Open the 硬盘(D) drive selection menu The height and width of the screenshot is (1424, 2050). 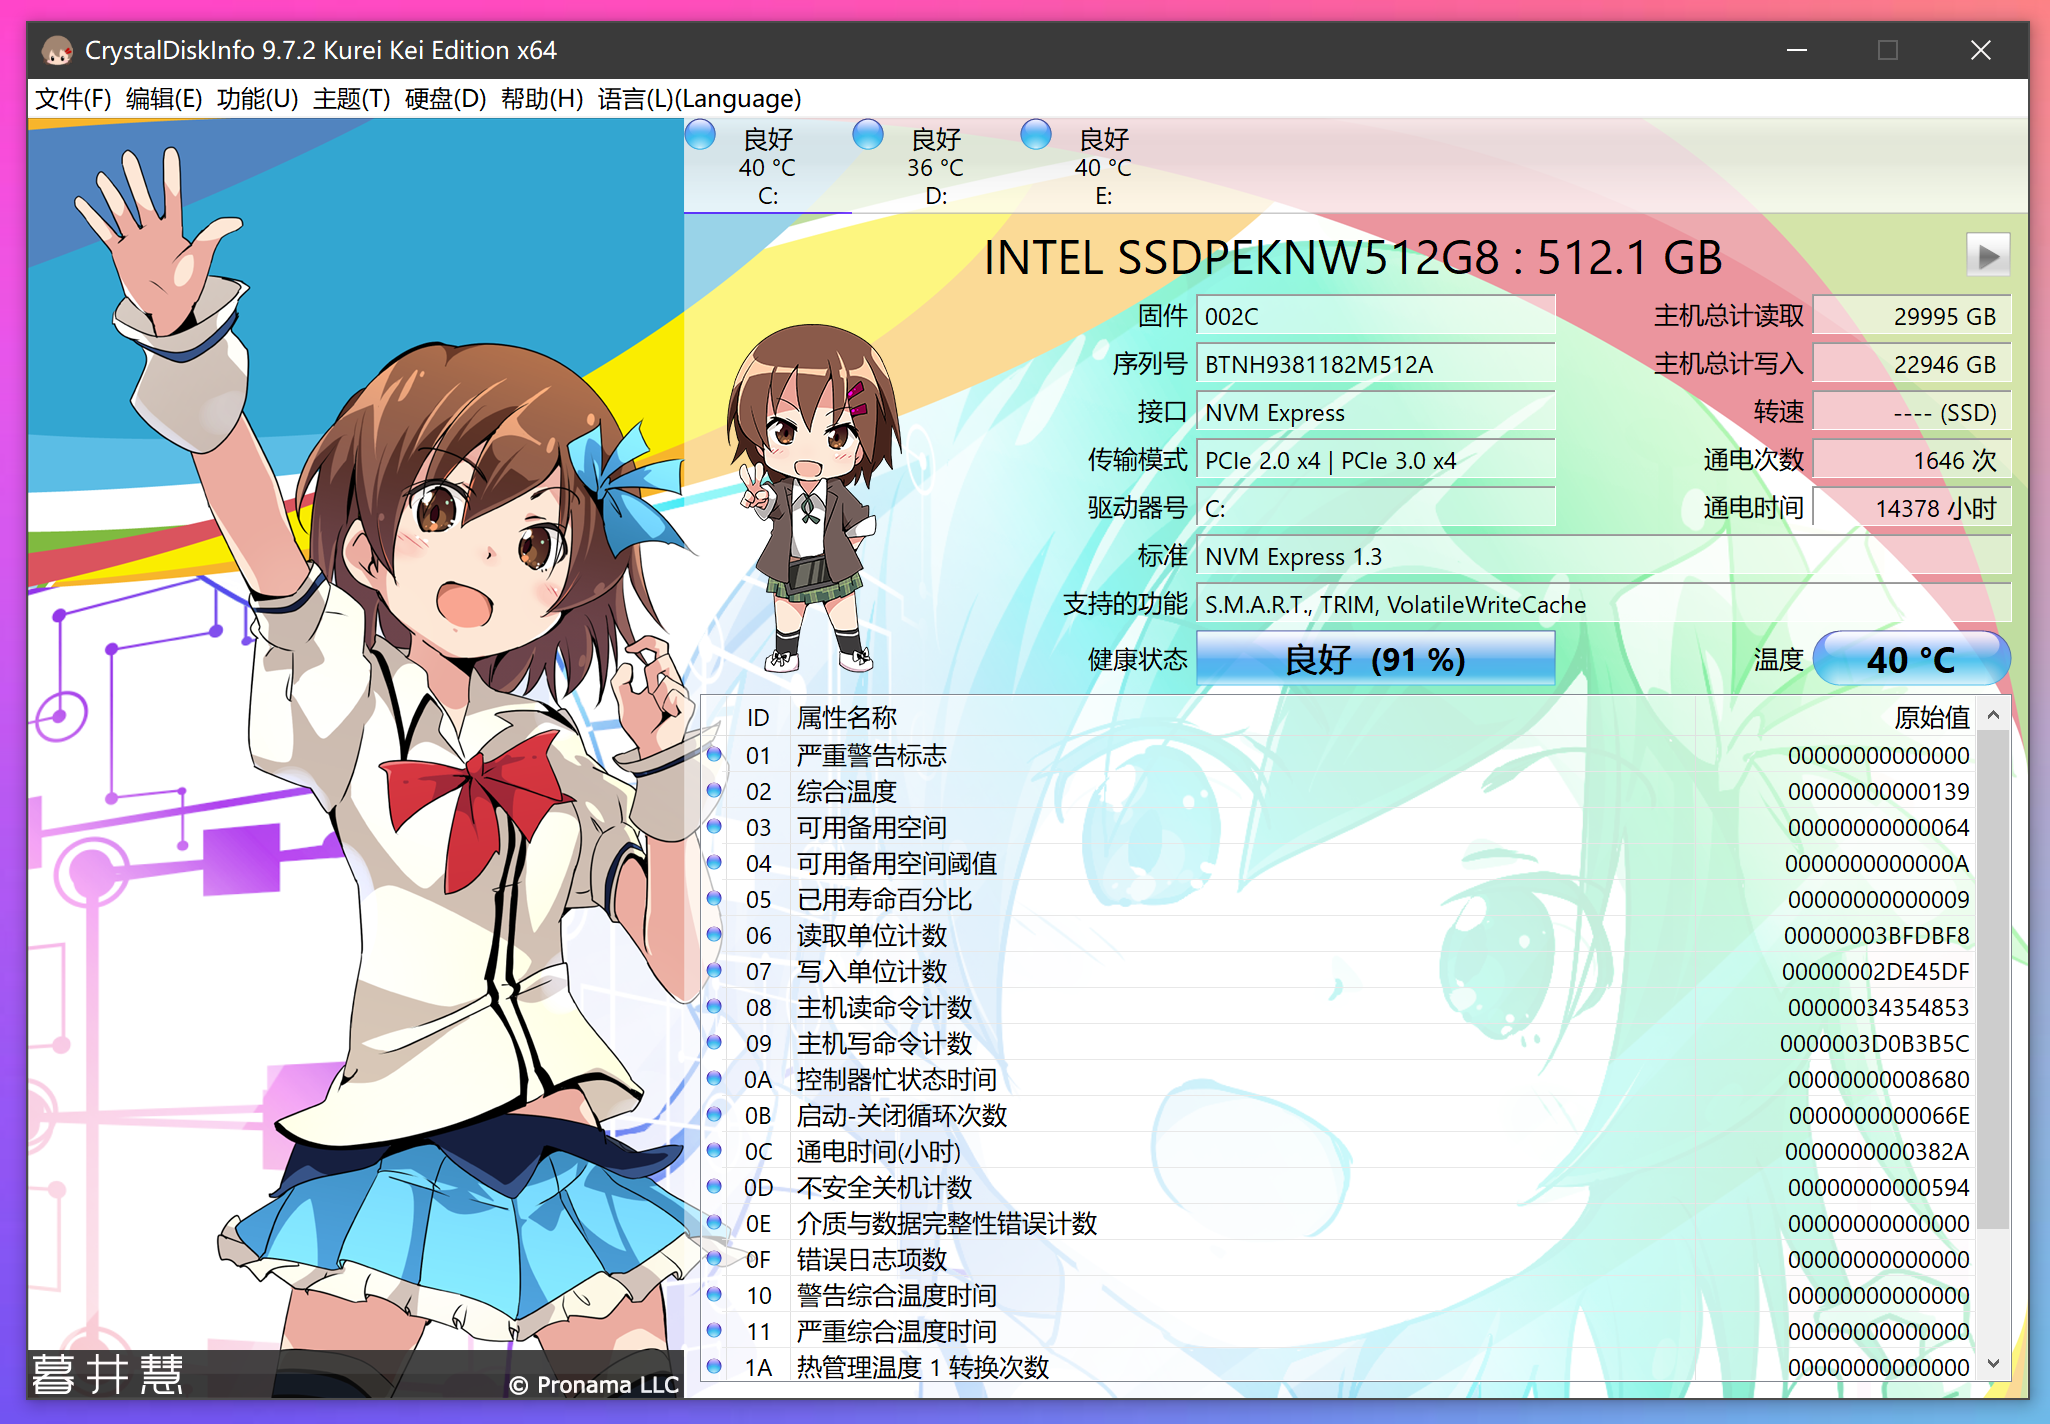click(x=442, y=99)
